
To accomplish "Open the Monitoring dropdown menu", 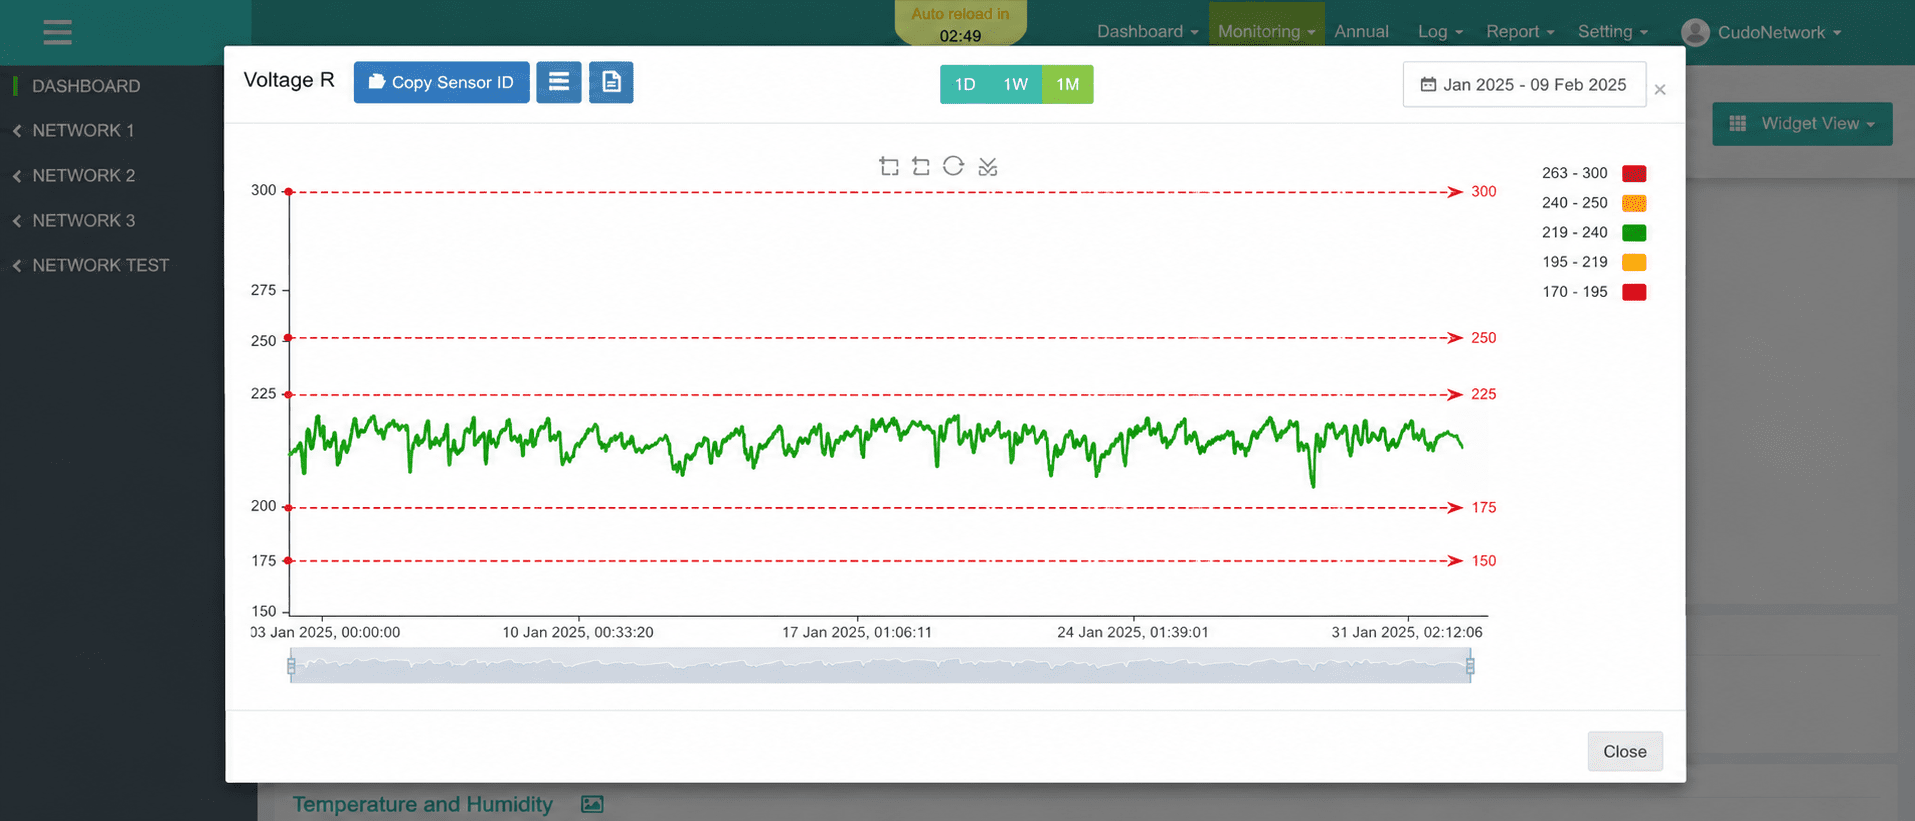I will pyautogui.click(x=1266, y=31).
